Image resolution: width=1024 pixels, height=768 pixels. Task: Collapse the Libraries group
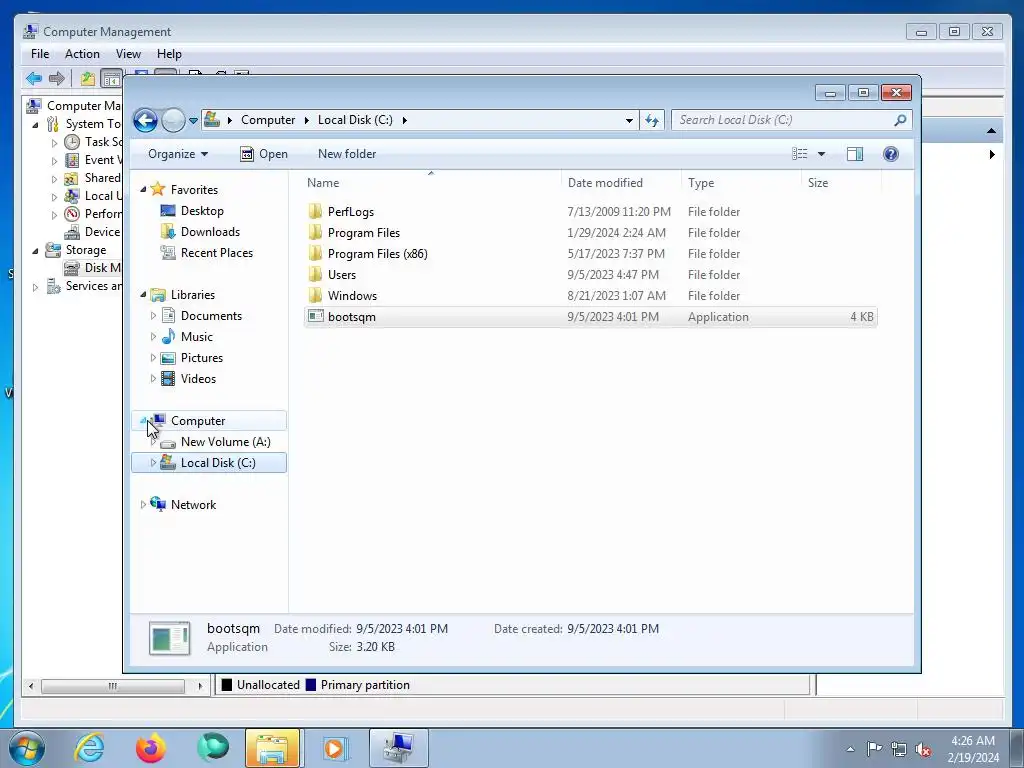(144, 295)
